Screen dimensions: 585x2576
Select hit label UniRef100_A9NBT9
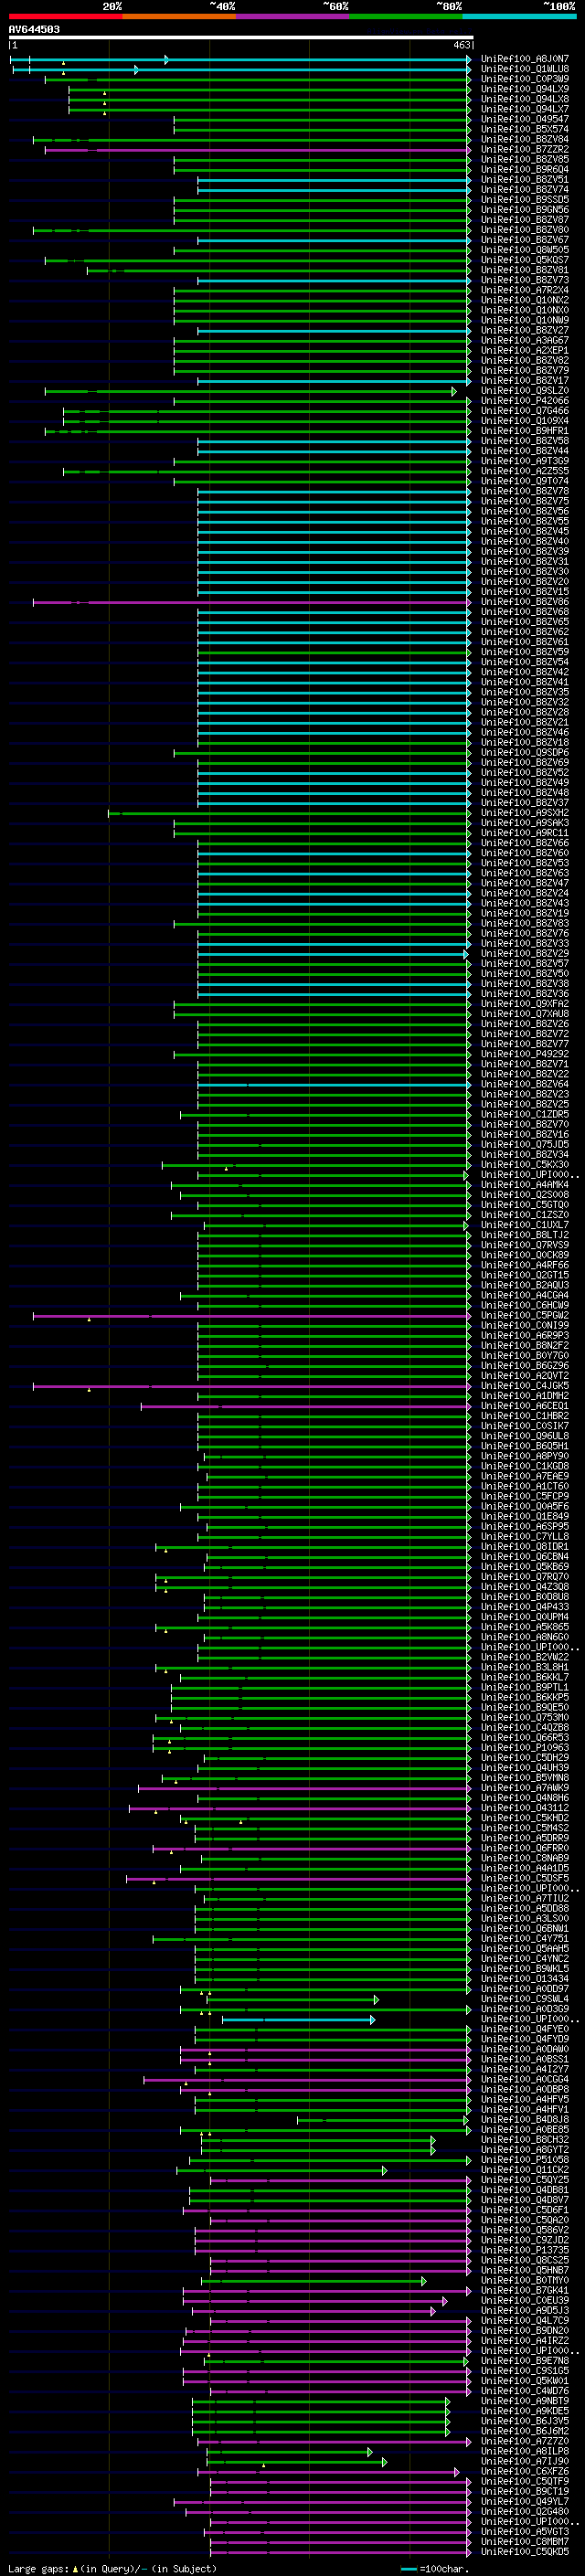point(525,2401)
